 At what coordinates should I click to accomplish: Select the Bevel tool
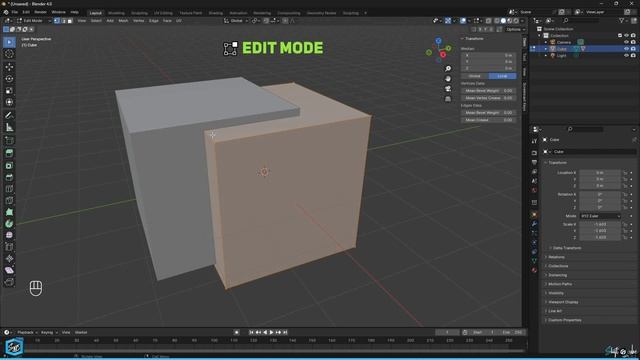point(9,177)
